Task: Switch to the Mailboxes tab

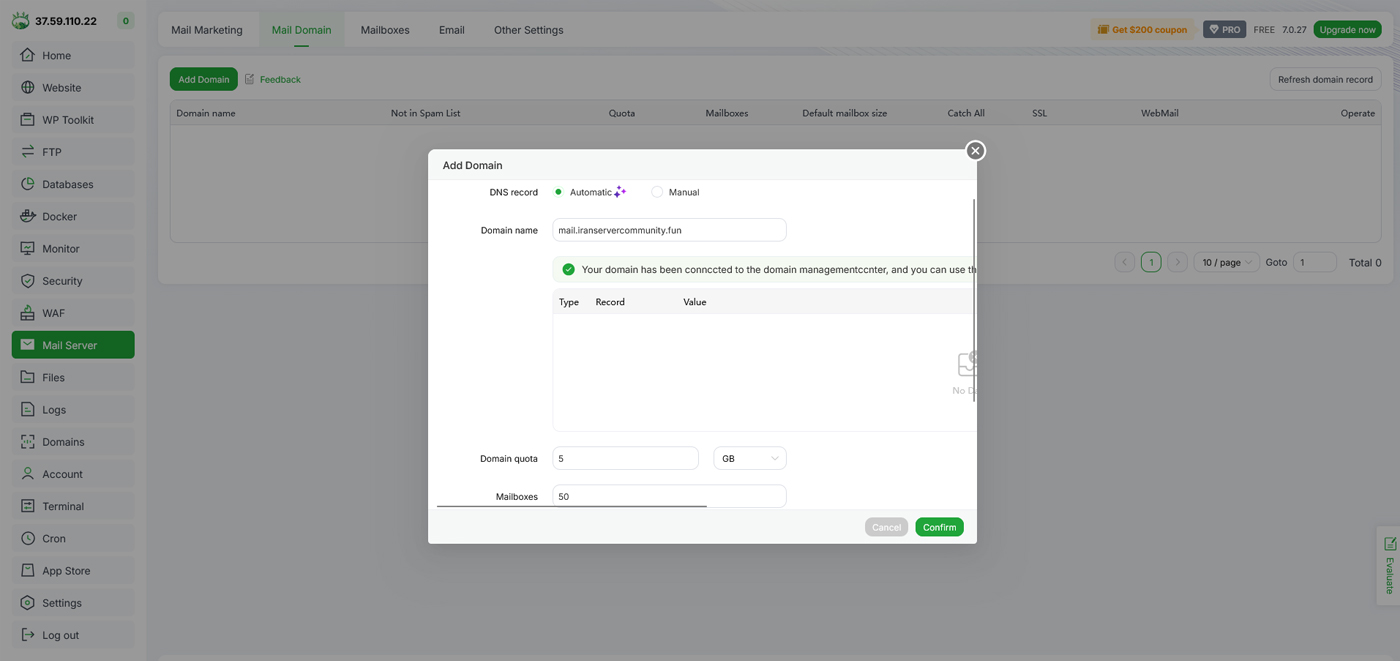Action: 385,30
